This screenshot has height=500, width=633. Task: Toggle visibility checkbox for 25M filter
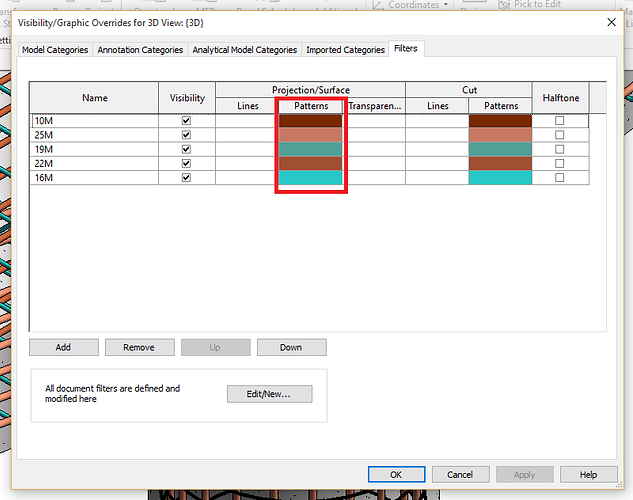pos(186,135)
